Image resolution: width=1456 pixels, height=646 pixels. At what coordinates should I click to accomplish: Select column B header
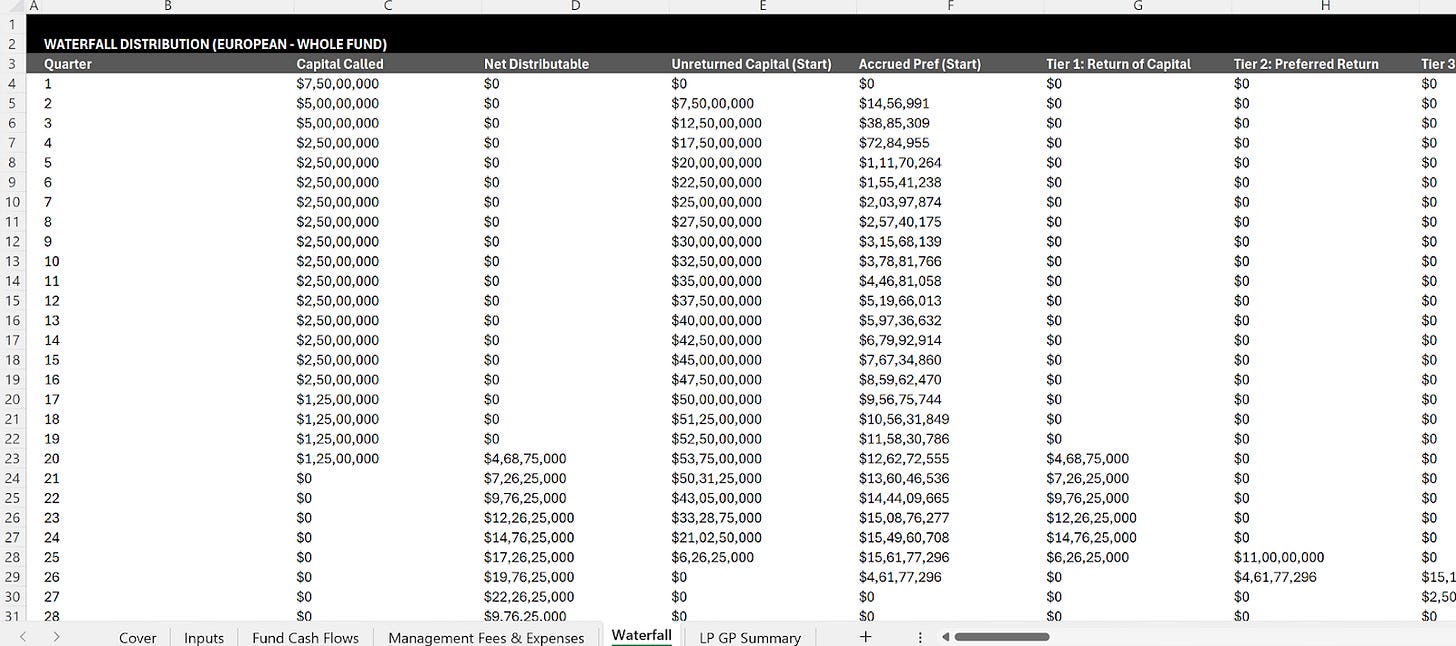(167, 6)
